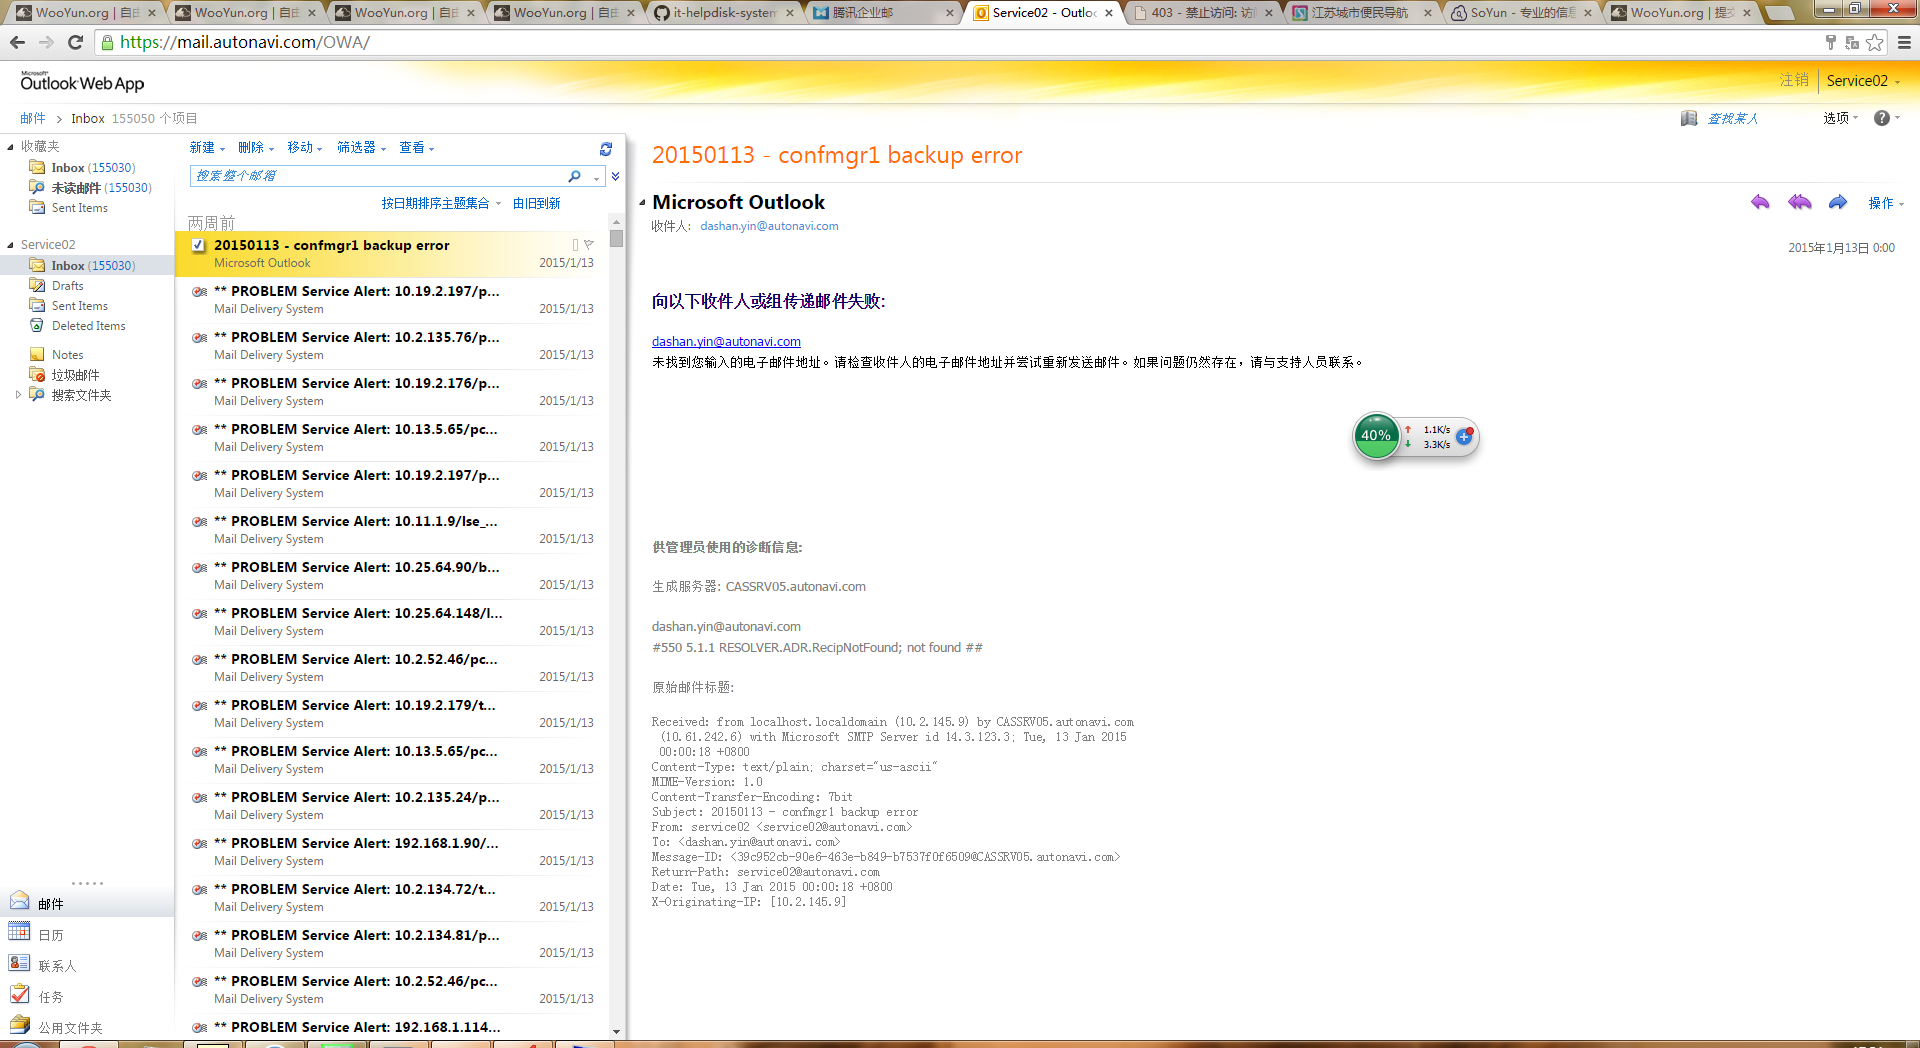
Task: Click the Reply arrow icon
Action: click(1760, 202)
